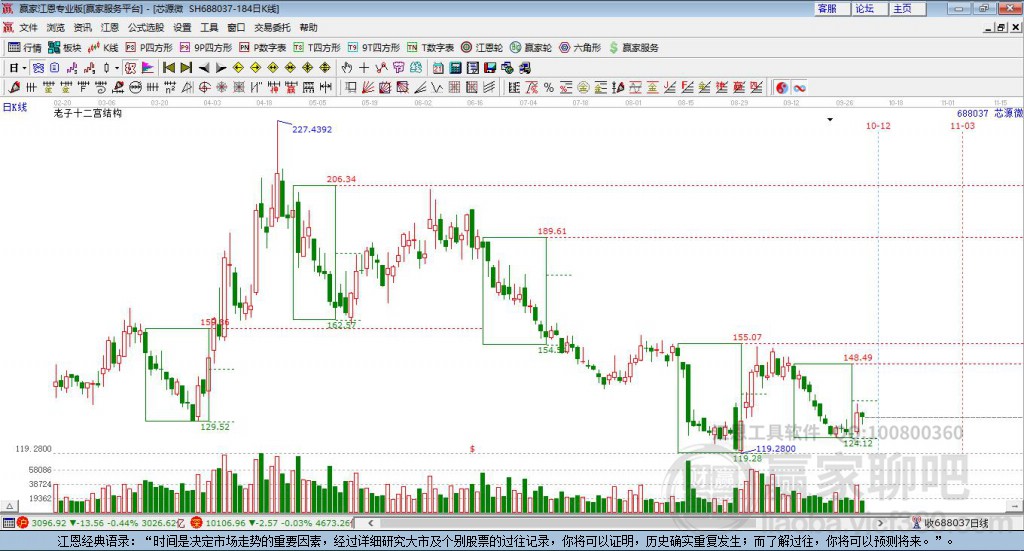
Task: Click the 老子十二宫结构 label
Action: [88, 113]
